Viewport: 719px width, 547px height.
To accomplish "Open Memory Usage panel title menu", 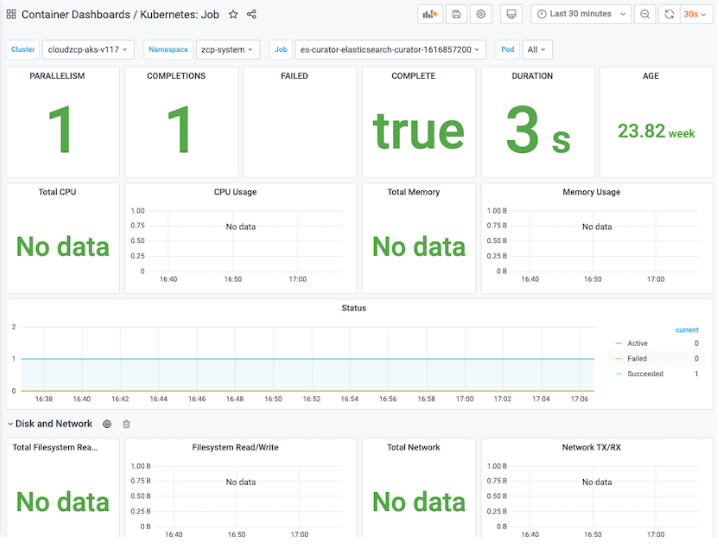I will pos(592,192).
